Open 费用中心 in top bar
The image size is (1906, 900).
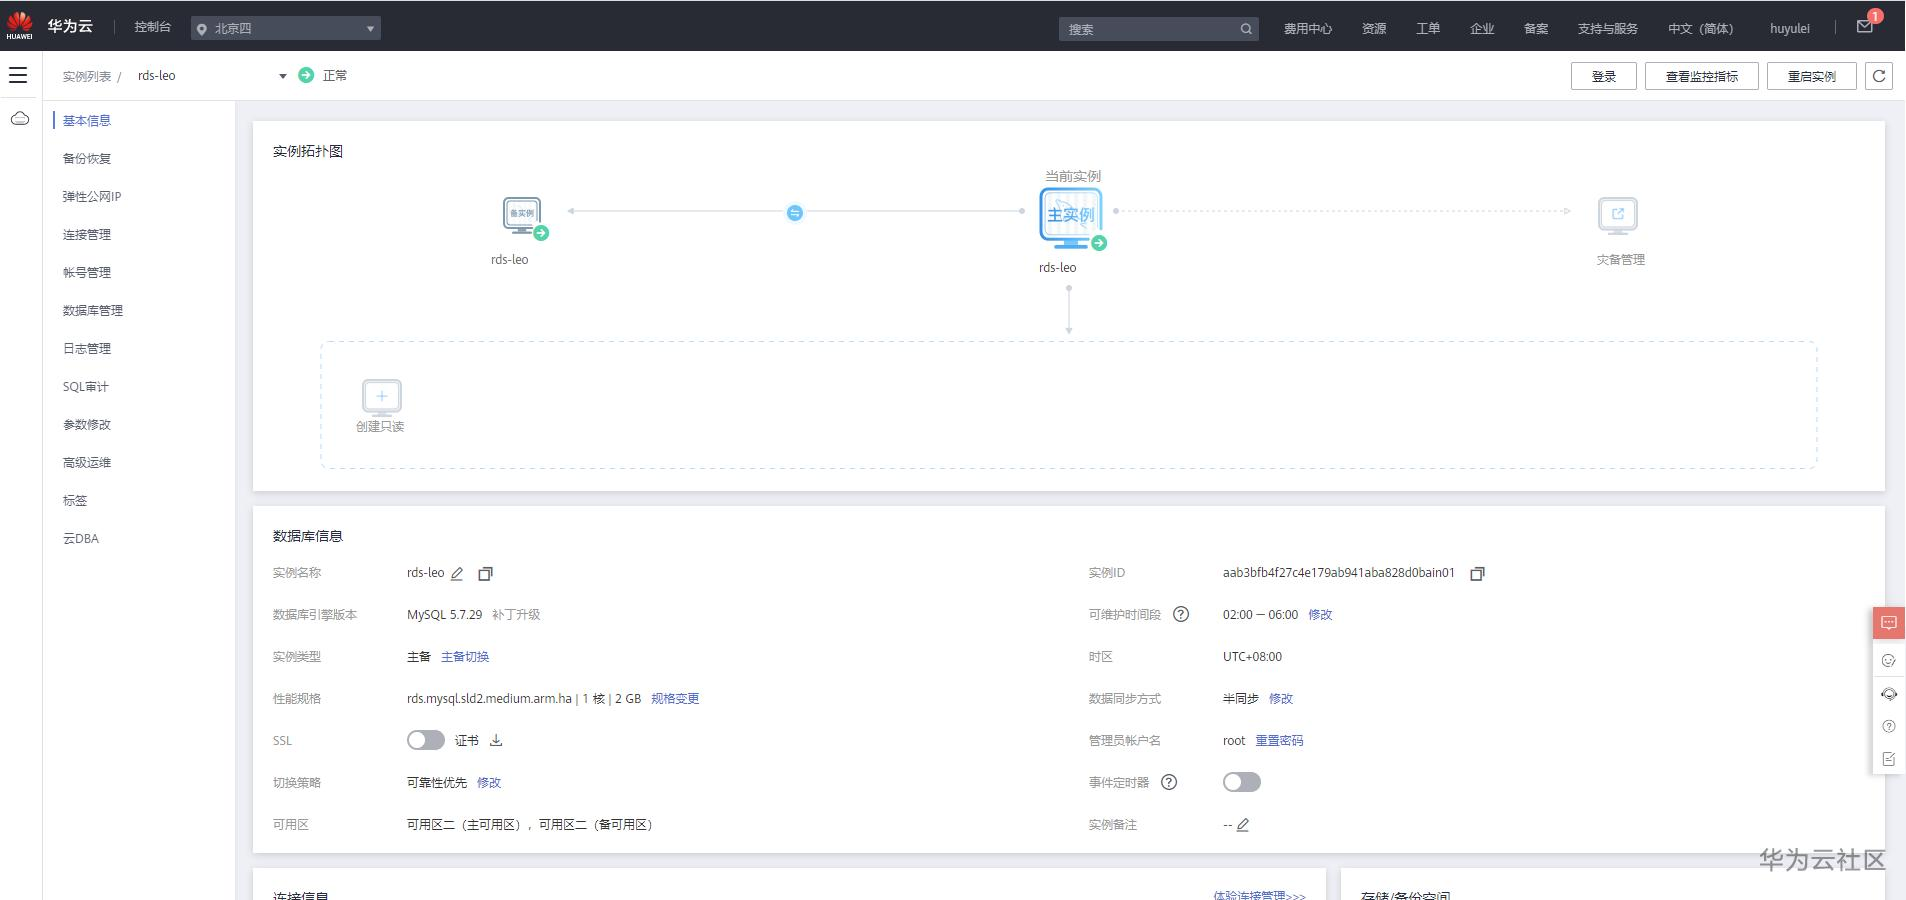(x=1308, y=28)
